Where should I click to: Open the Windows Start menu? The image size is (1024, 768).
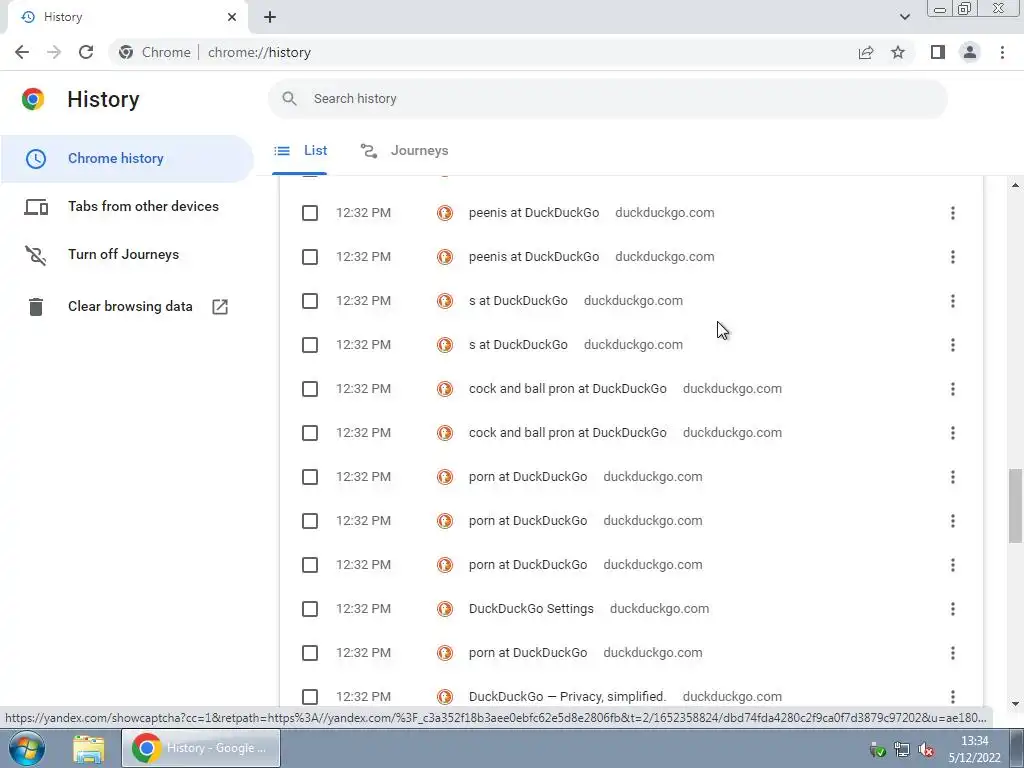[x=27, y=748]
